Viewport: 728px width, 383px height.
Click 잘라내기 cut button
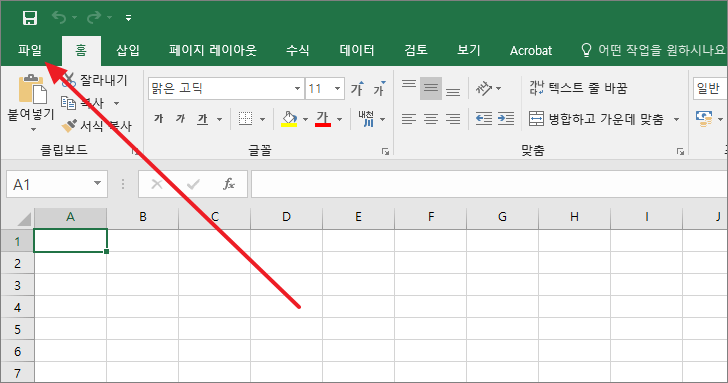click(96, 80)
